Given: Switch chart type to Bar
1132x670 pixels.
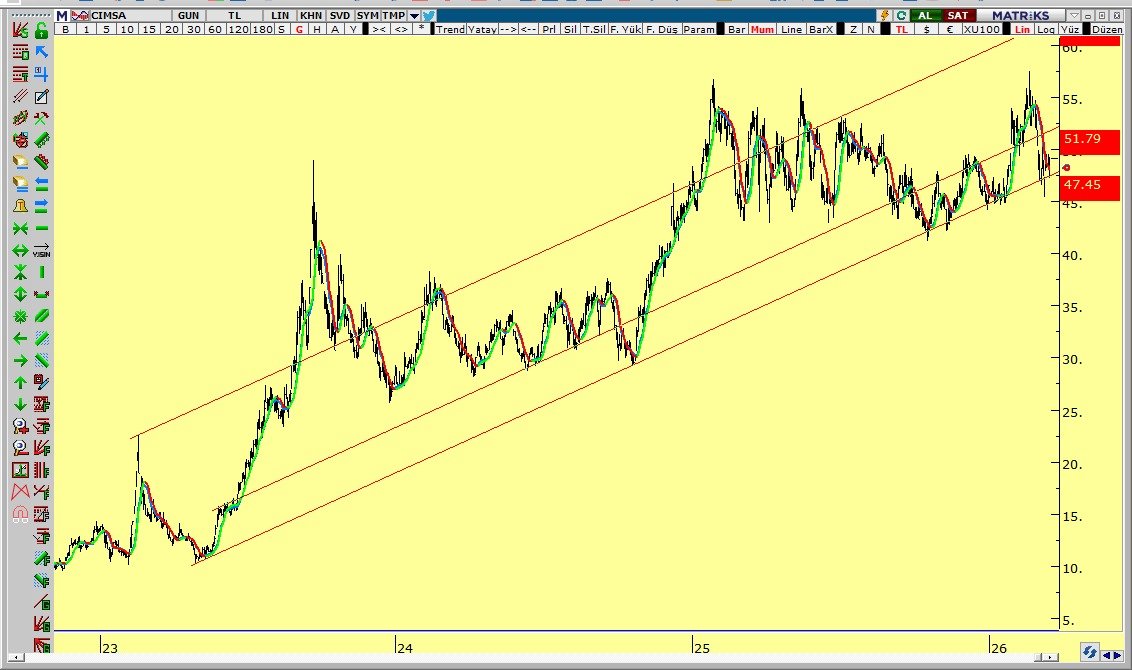Looking at the screenshot, I should pos(736,29).
